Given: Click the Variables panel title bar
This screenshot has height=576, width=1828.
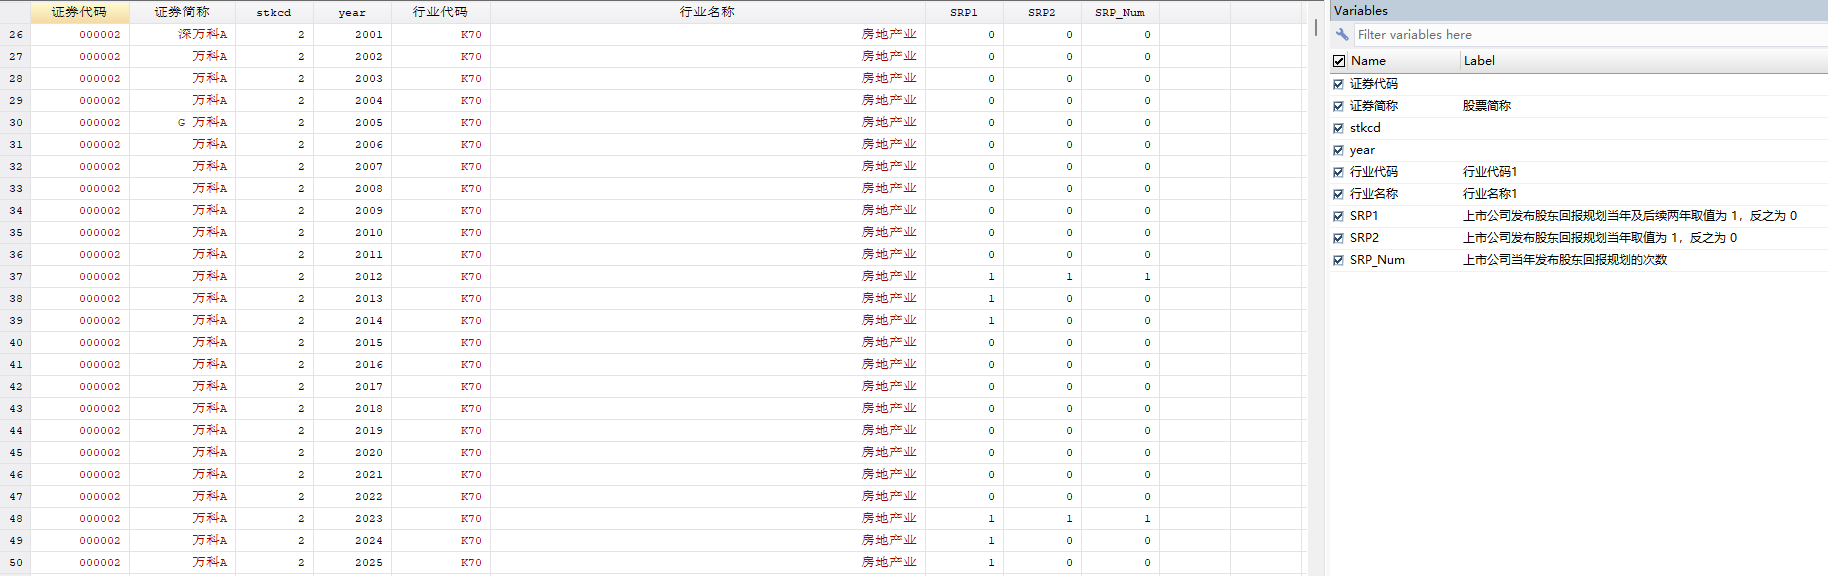Looking at the screenshot, I should (x=1578, y=11).
